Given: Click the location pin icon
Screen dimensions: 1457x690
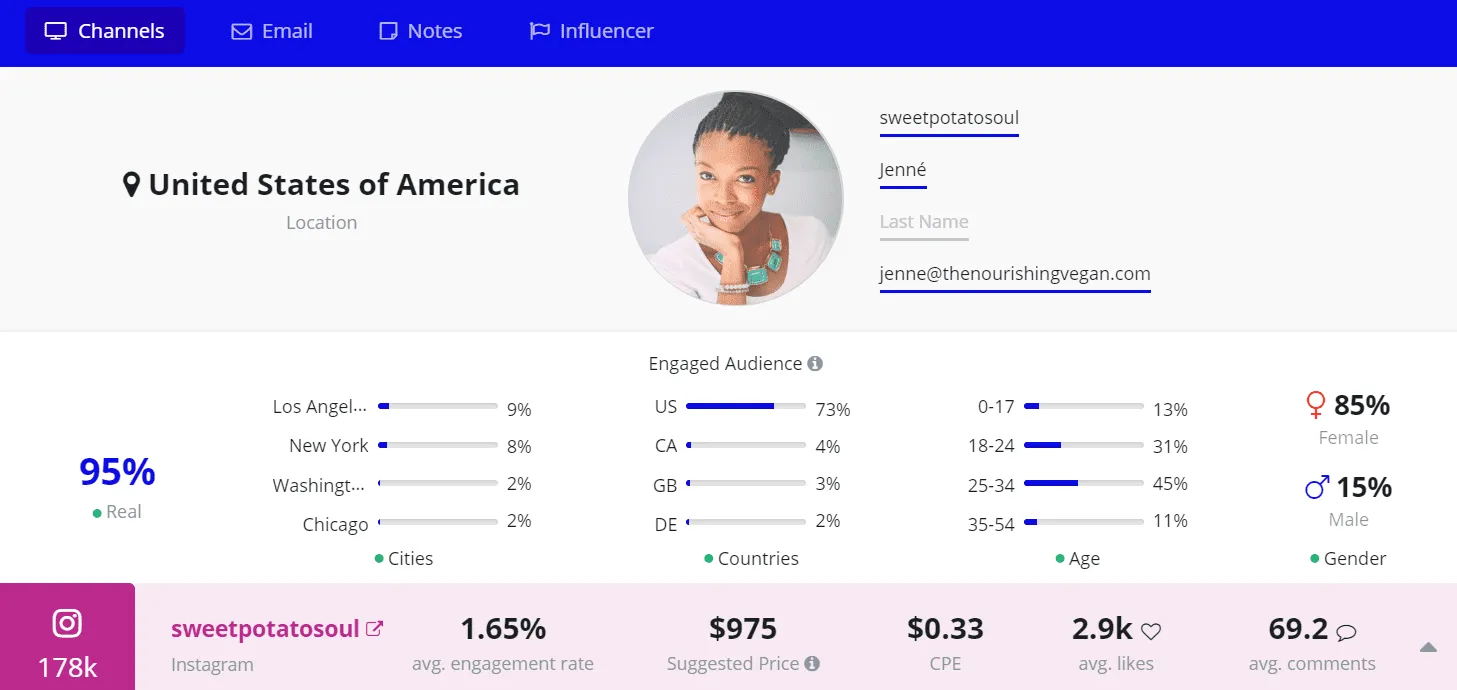Looking at the screenshot, I should coord(131,185).
